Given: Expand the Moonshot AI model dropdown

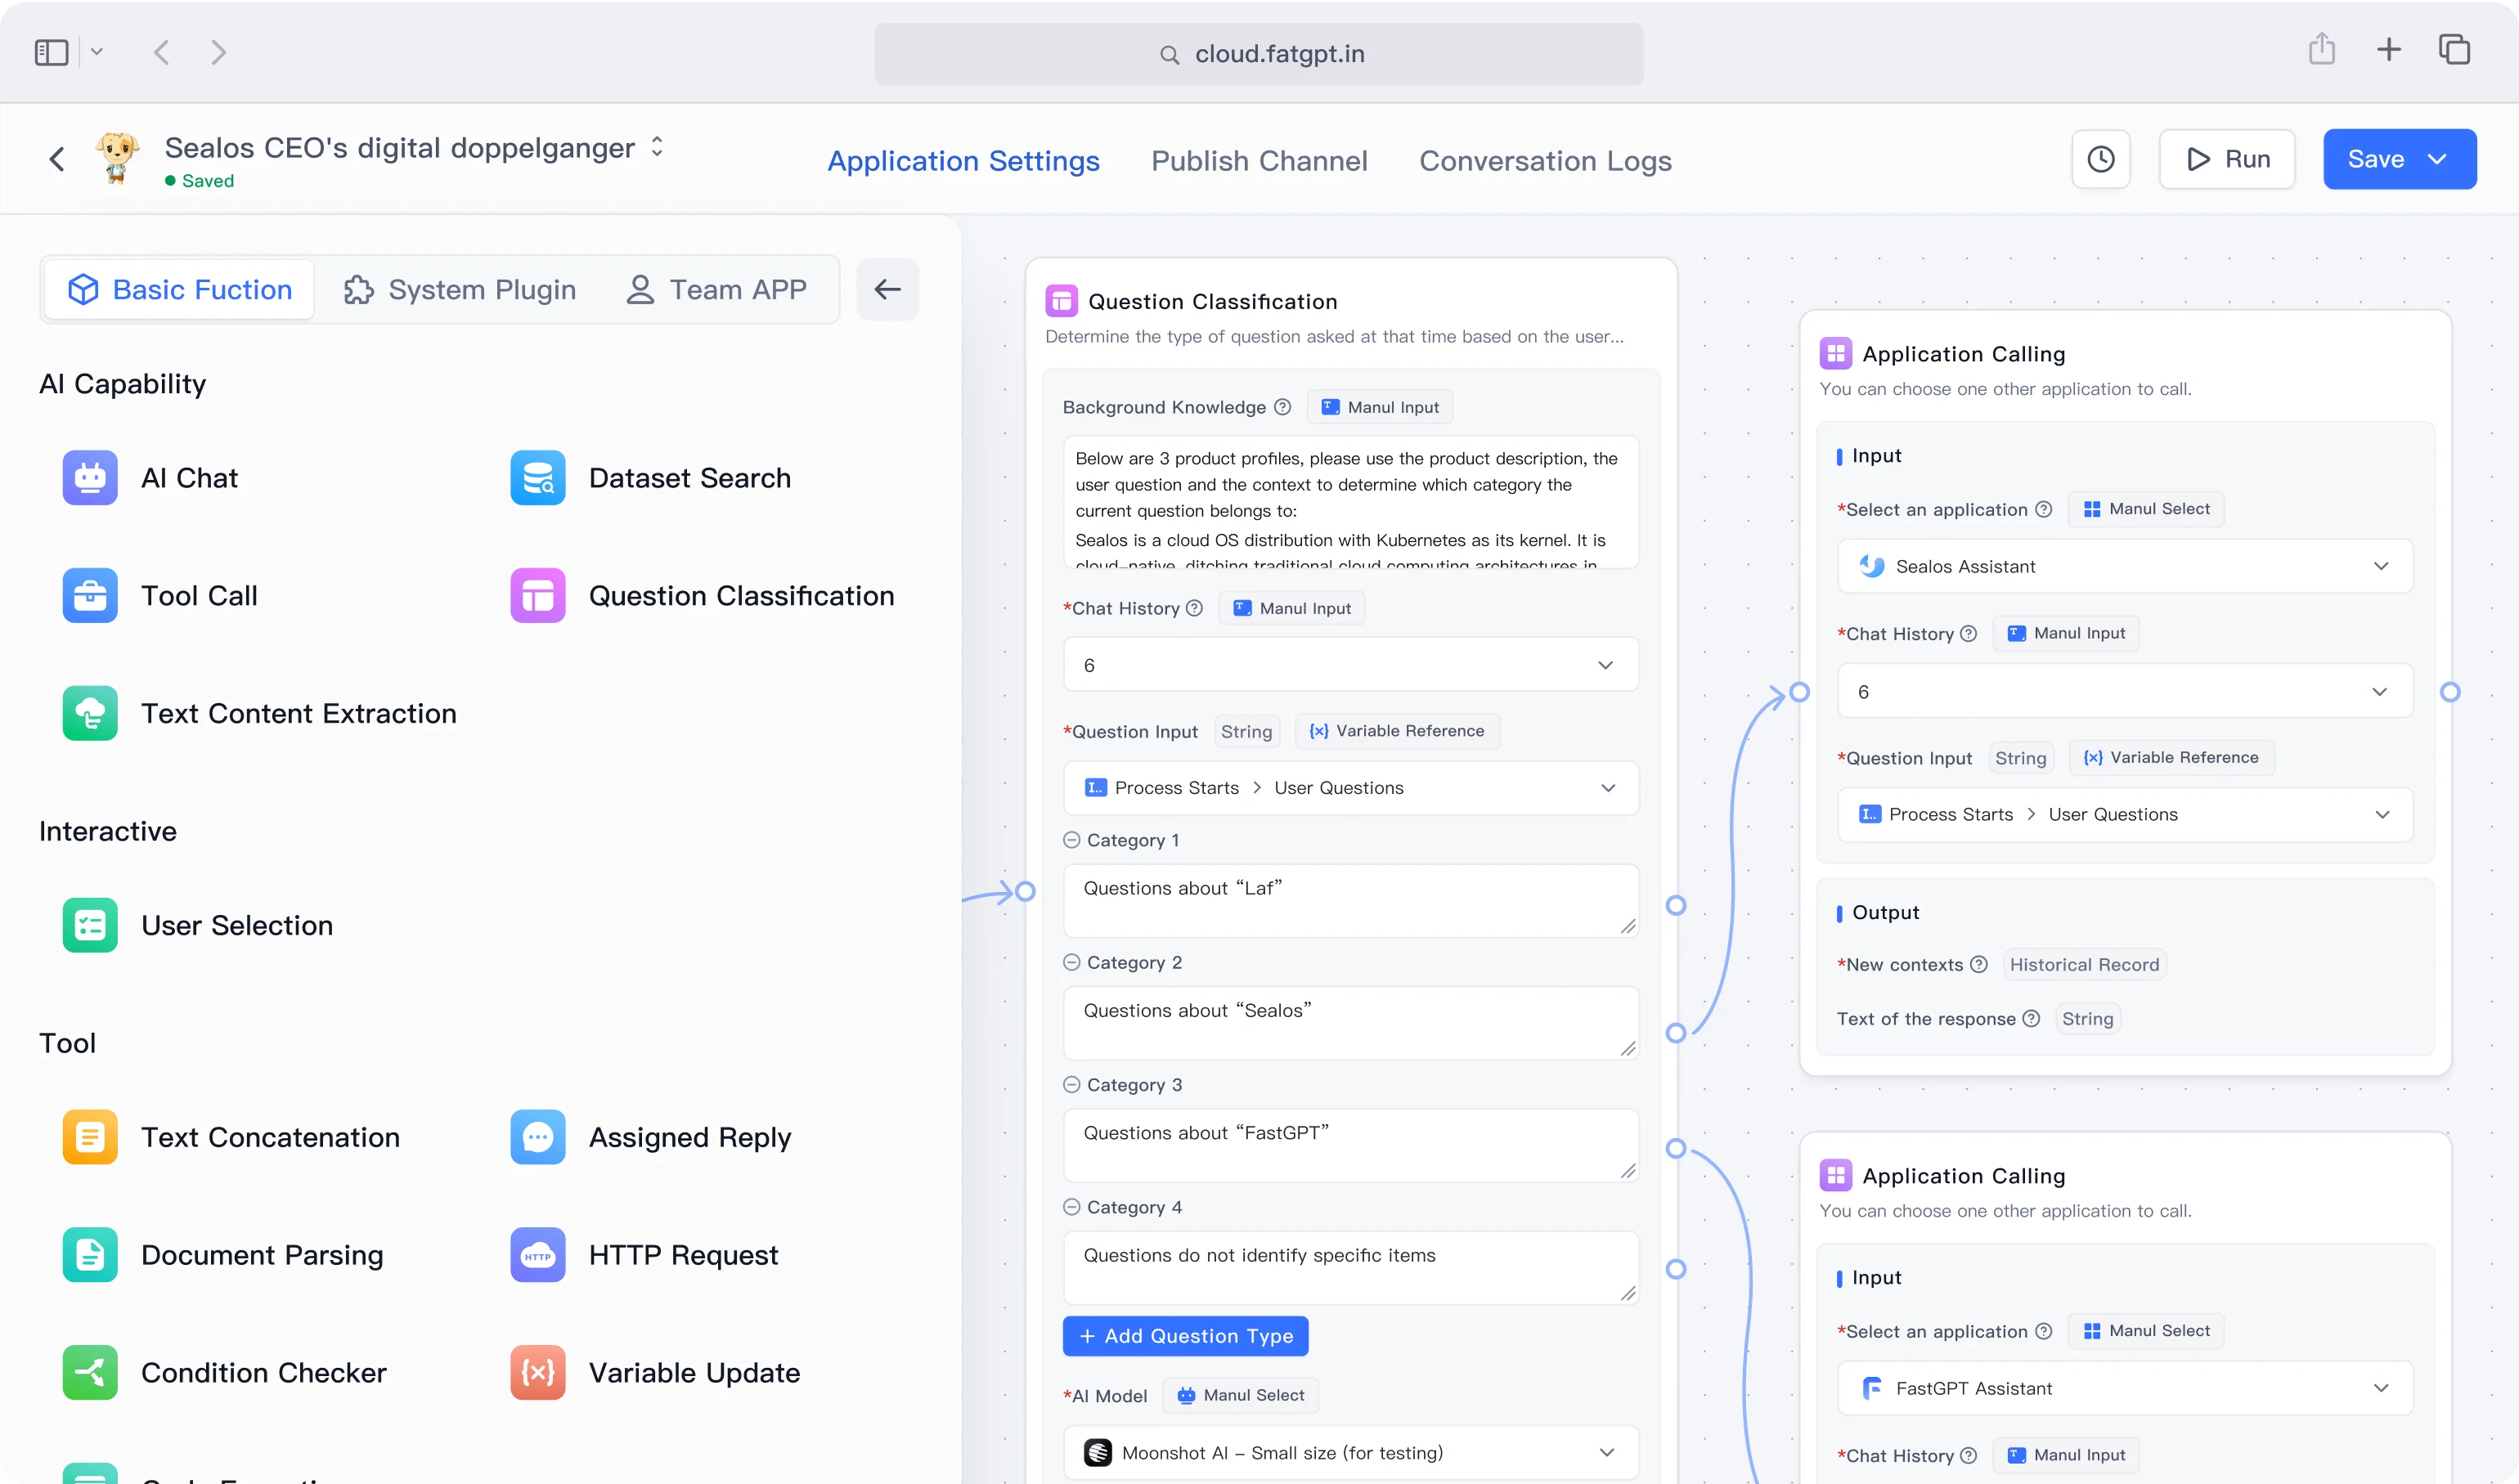Looking at the screenshot, I should 1350,1453.
